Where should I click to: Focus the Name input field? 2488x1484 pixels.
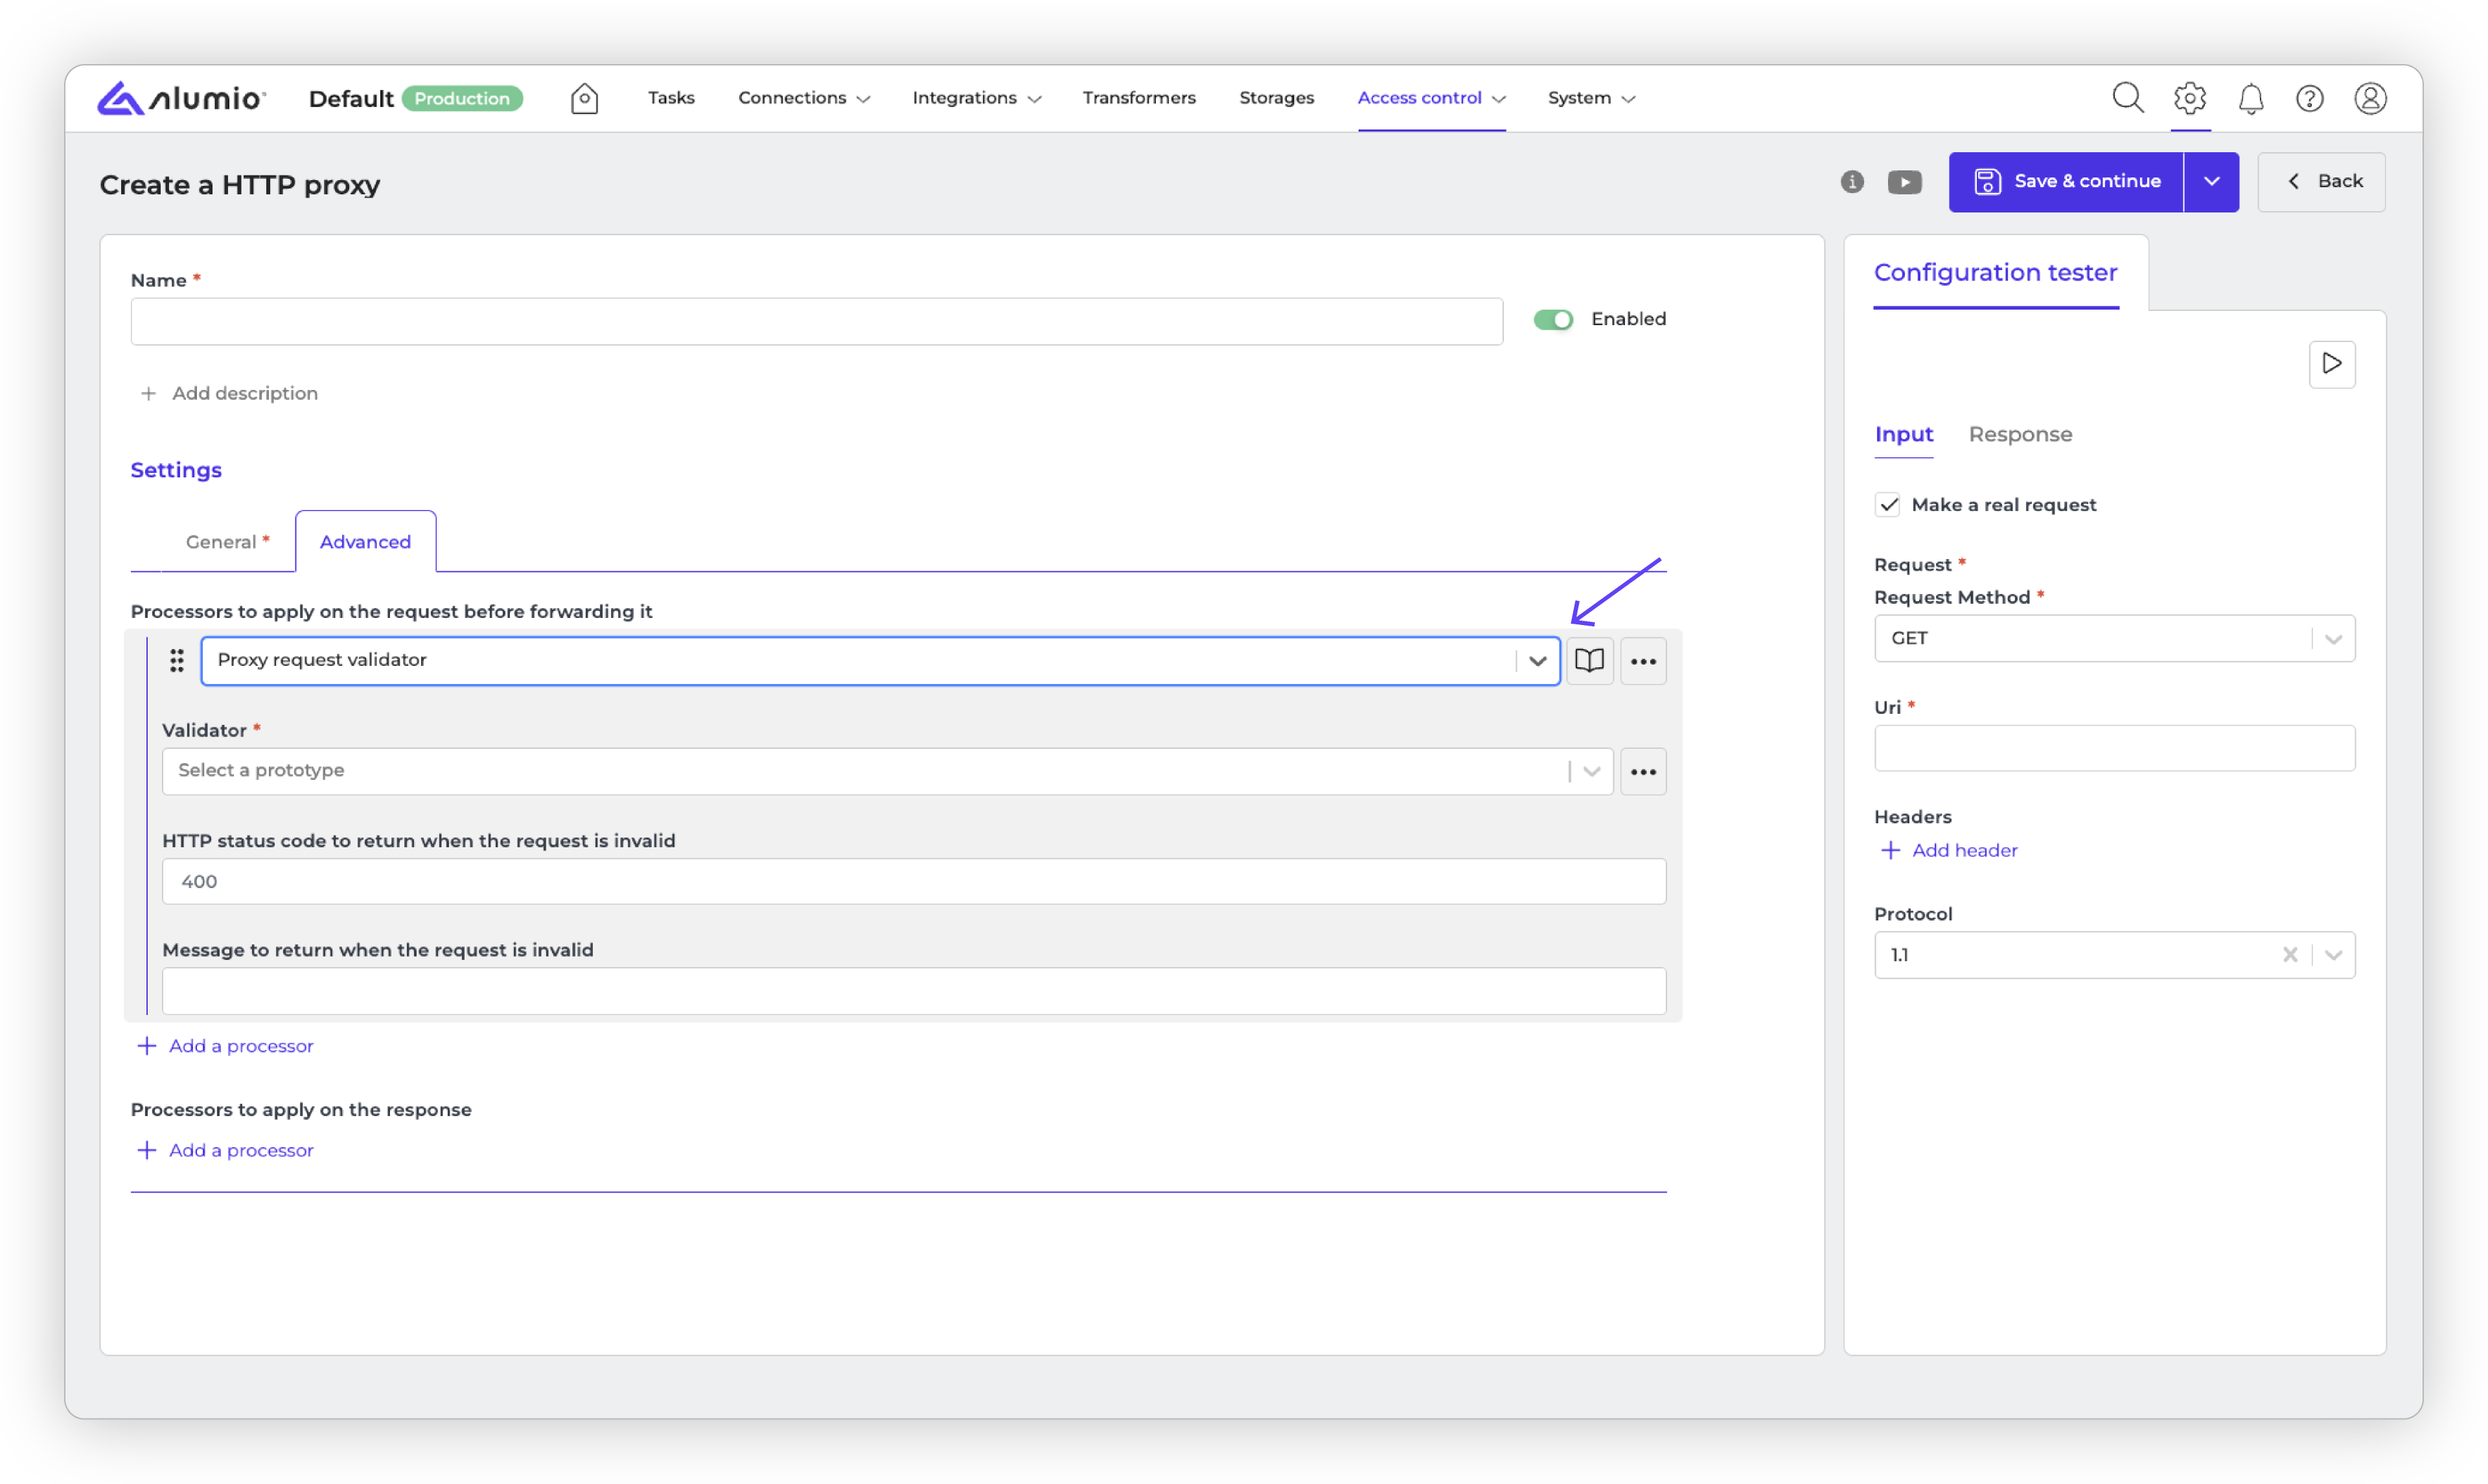[x=816, y=322]
